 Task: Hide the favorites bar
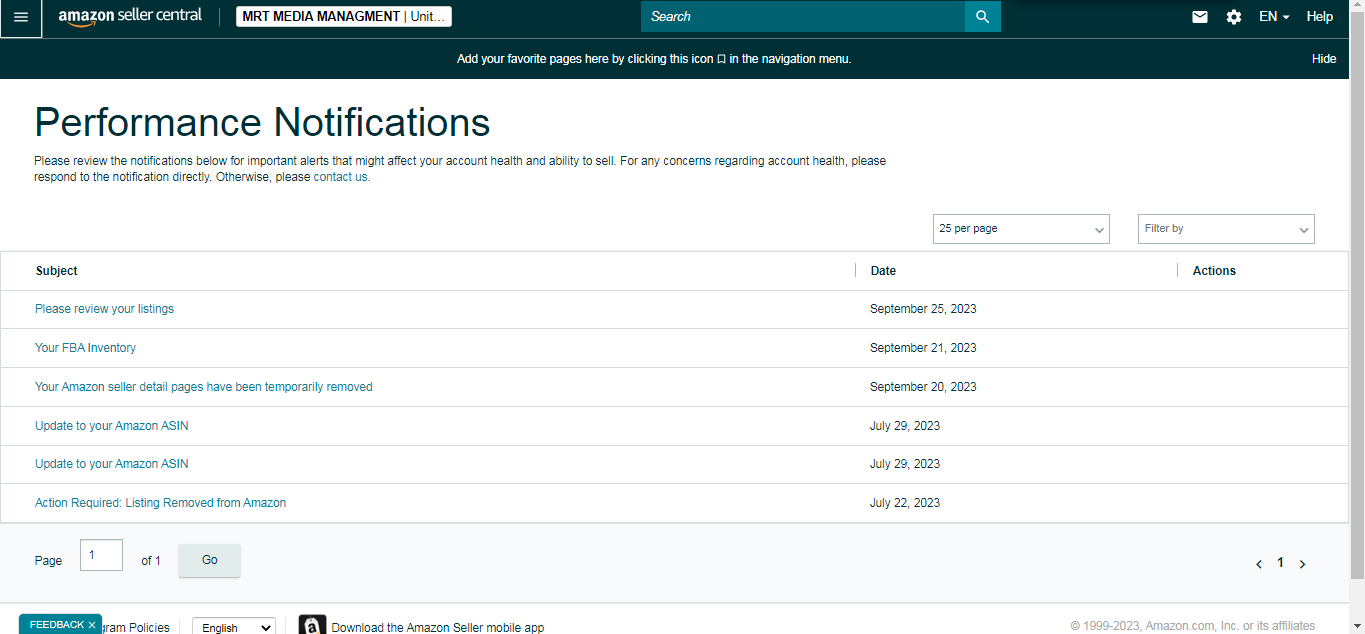coord(1323,59)
